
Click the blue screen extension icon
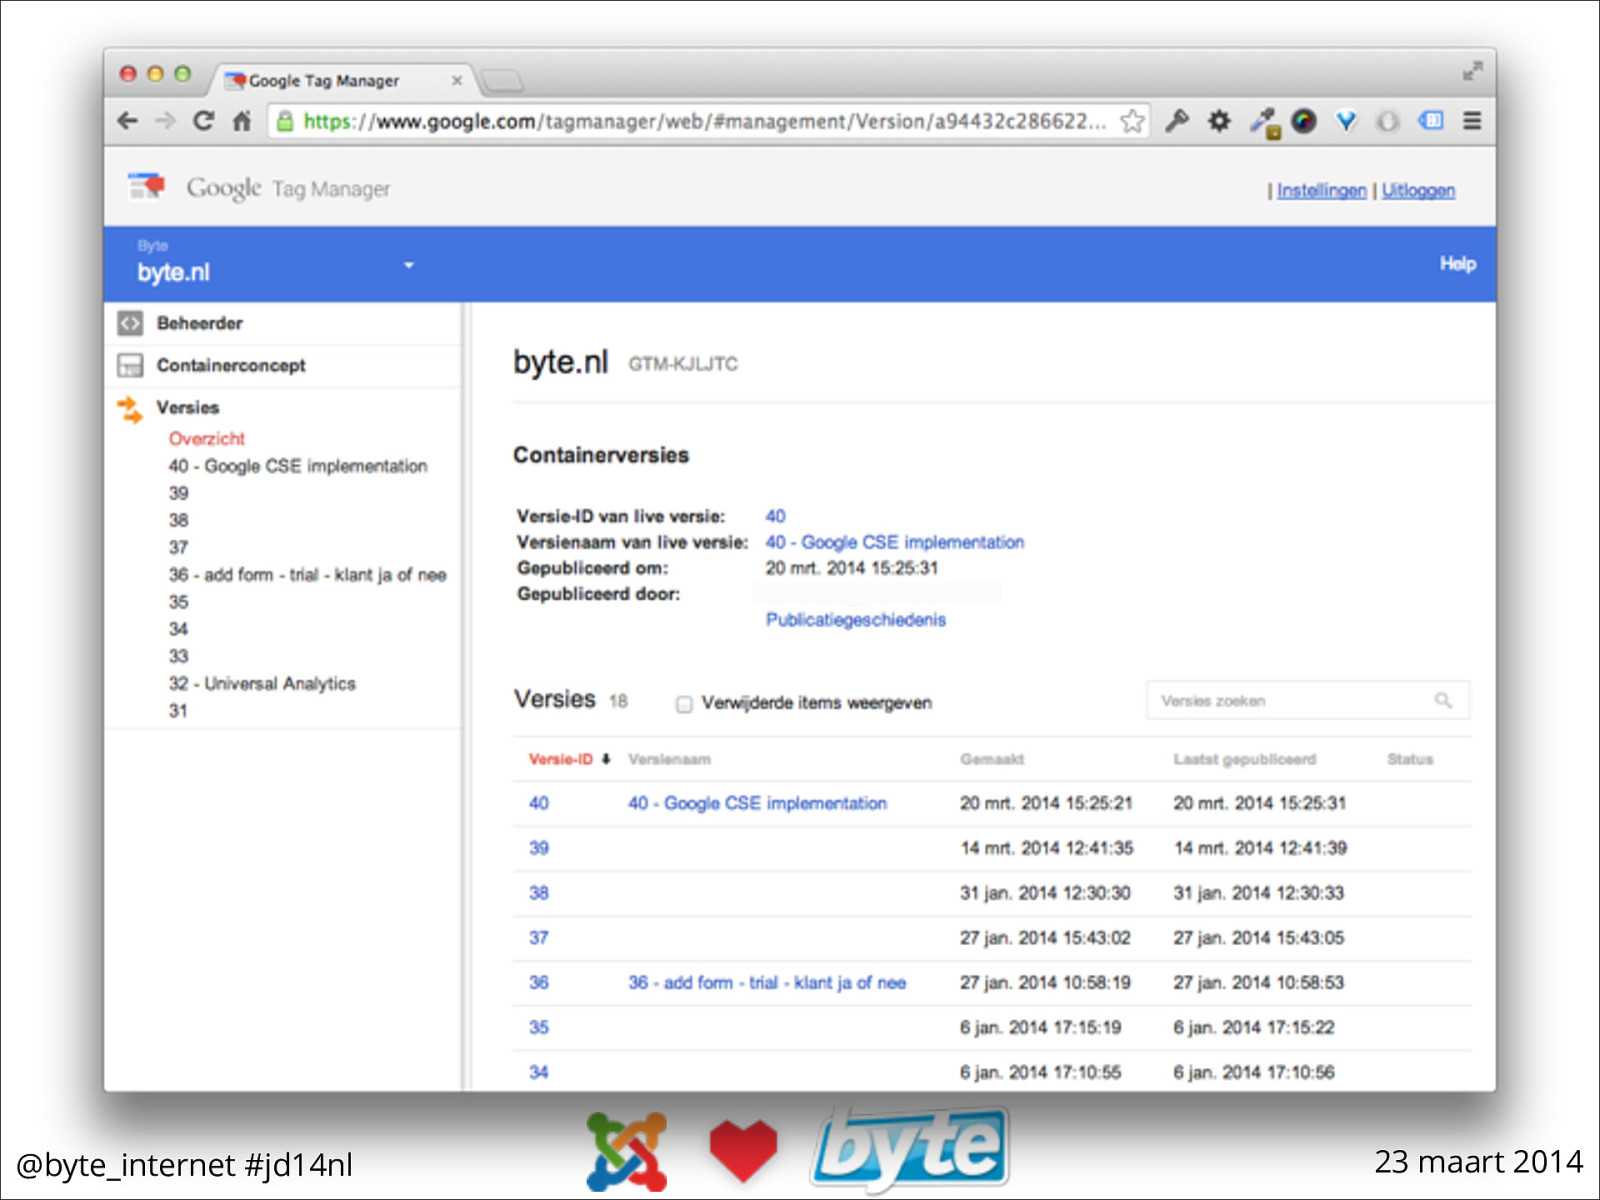[x=1431, y=121]
